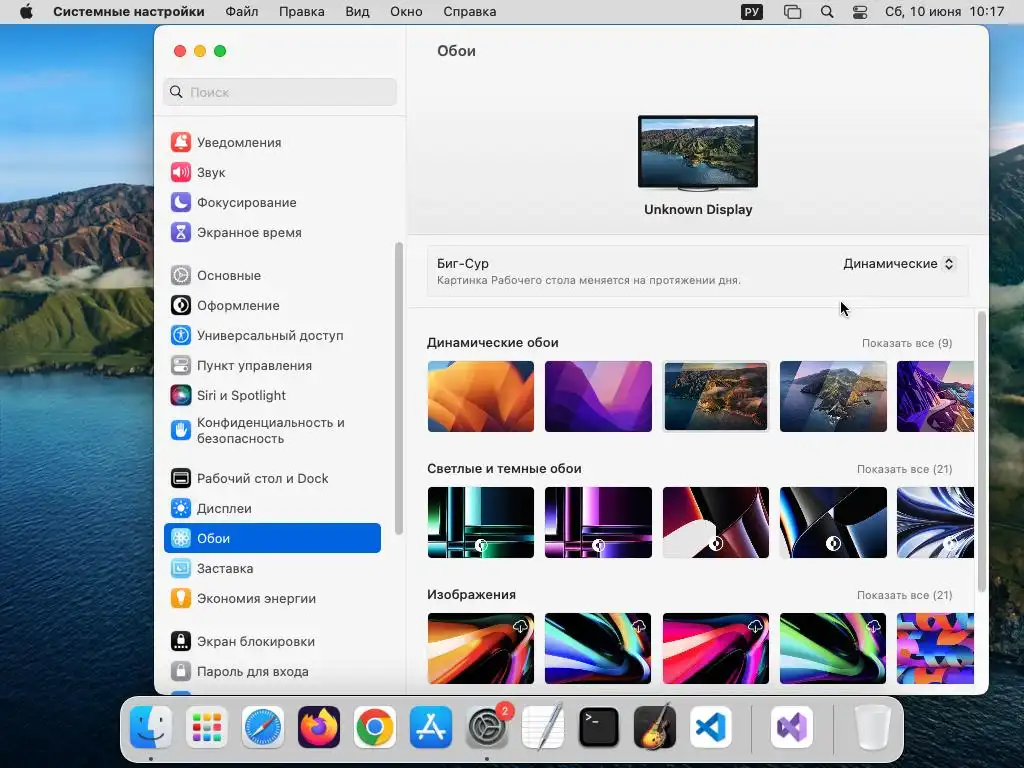Click the Stage Manager windows icon in menu bar
Screen dimensions: 1024x768
pyautogui.click(x=792, y=12)
